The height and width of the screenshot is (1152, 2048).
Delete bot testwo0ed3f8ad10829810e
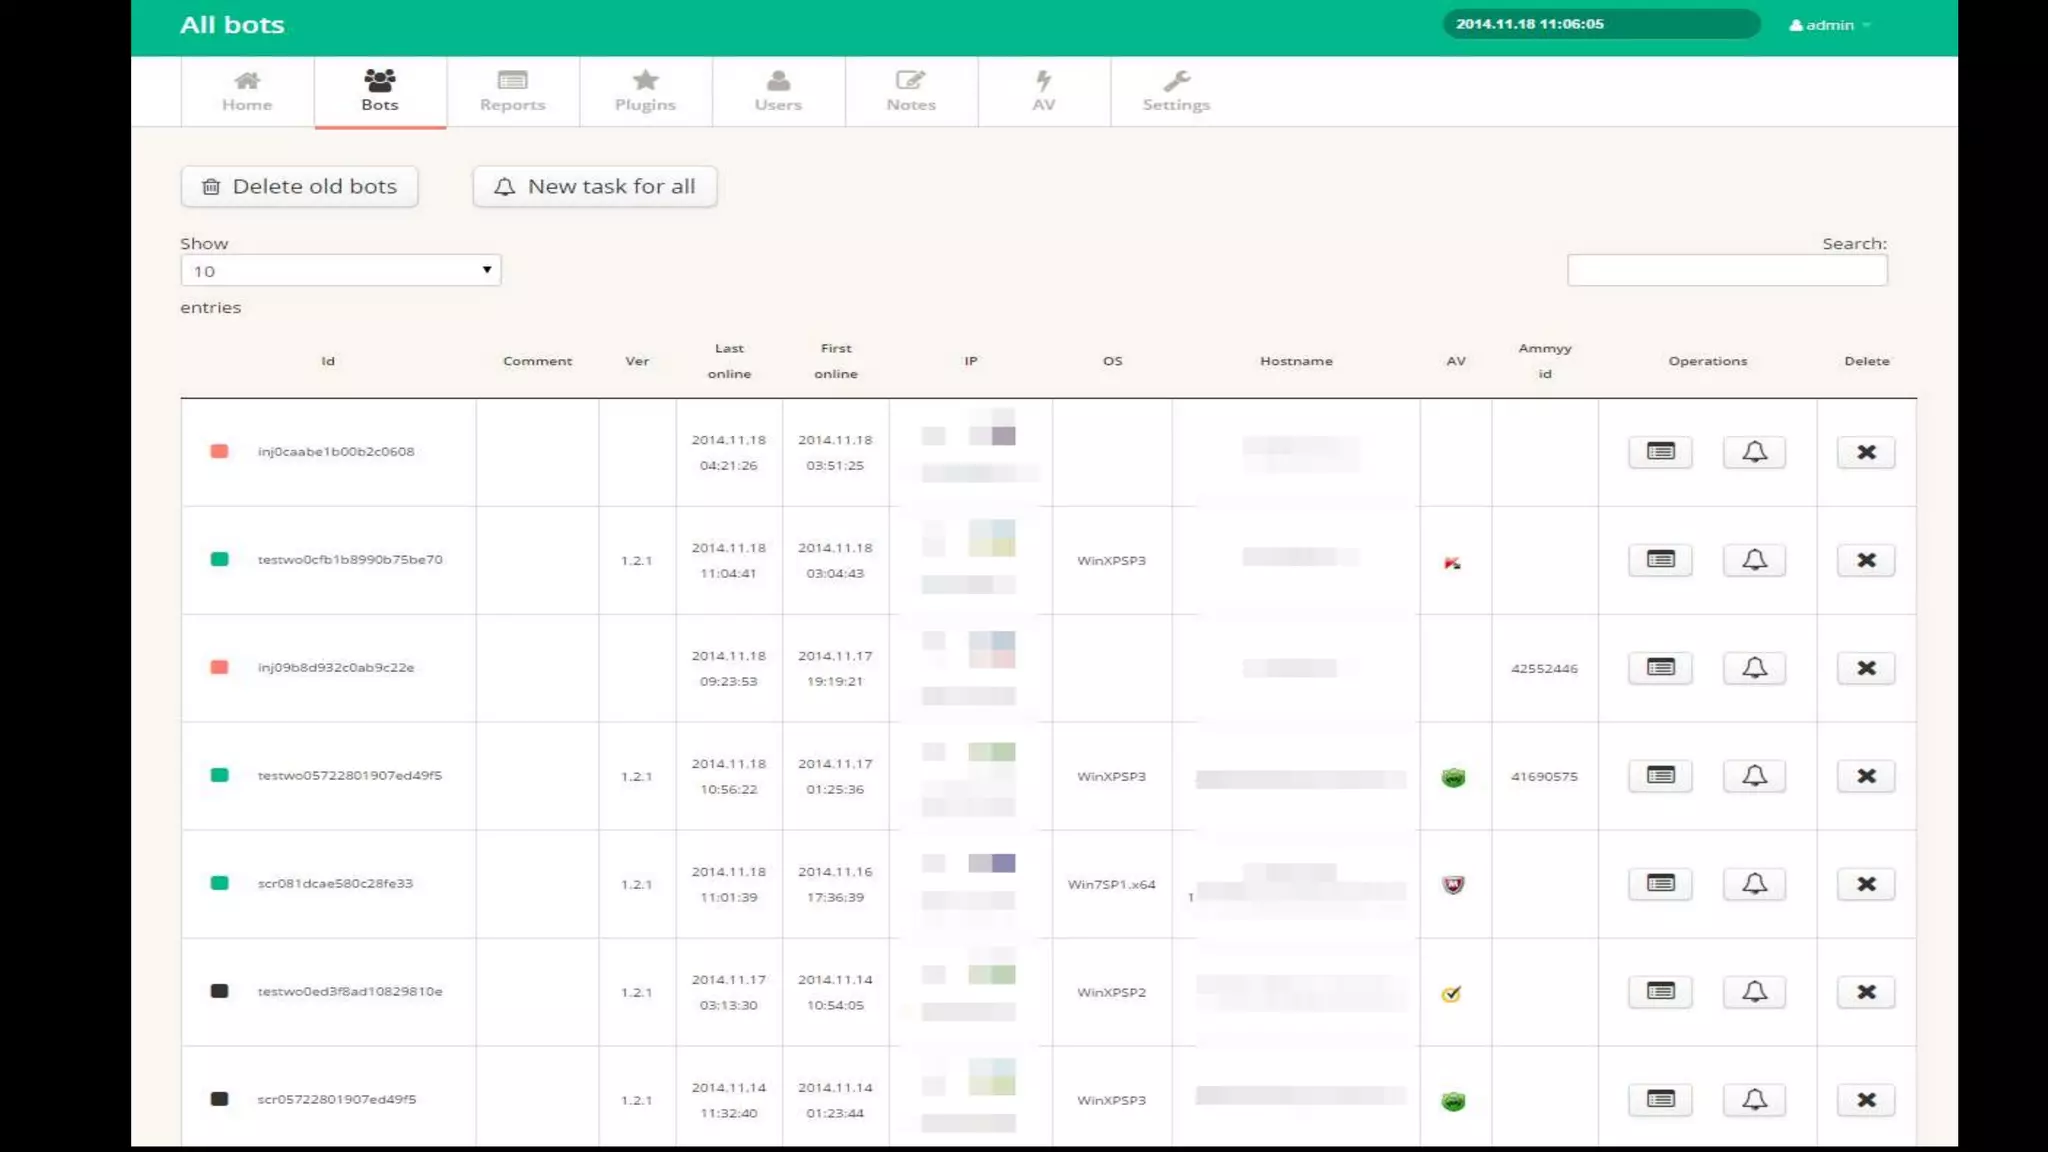click(1866, 992)
